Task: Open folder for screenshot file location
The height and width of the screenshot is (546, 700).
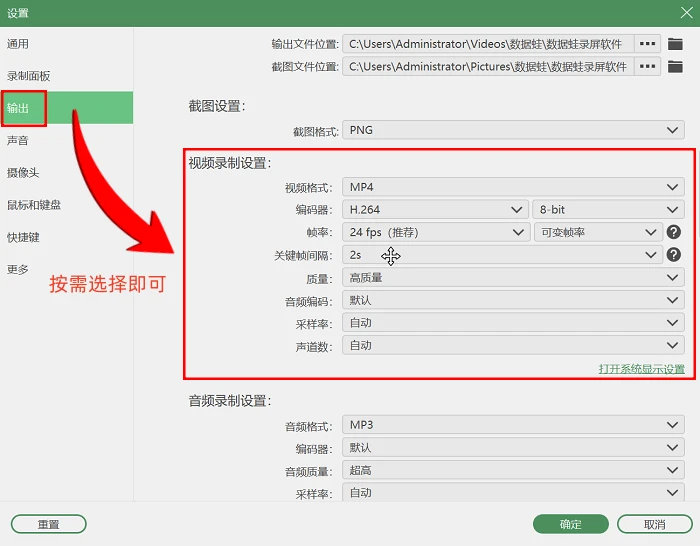Action: tap(675, 67)
